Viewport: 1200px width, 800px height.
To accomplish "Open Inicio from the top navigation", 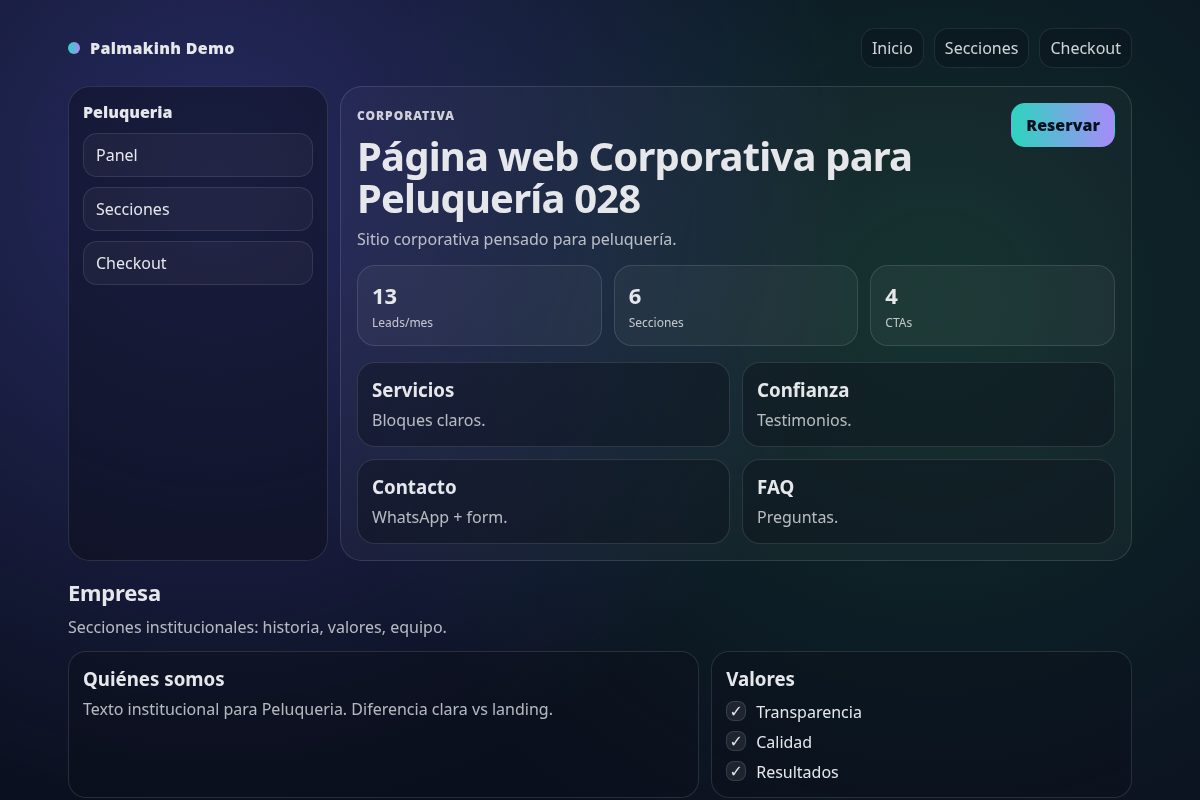I will 891,47.
